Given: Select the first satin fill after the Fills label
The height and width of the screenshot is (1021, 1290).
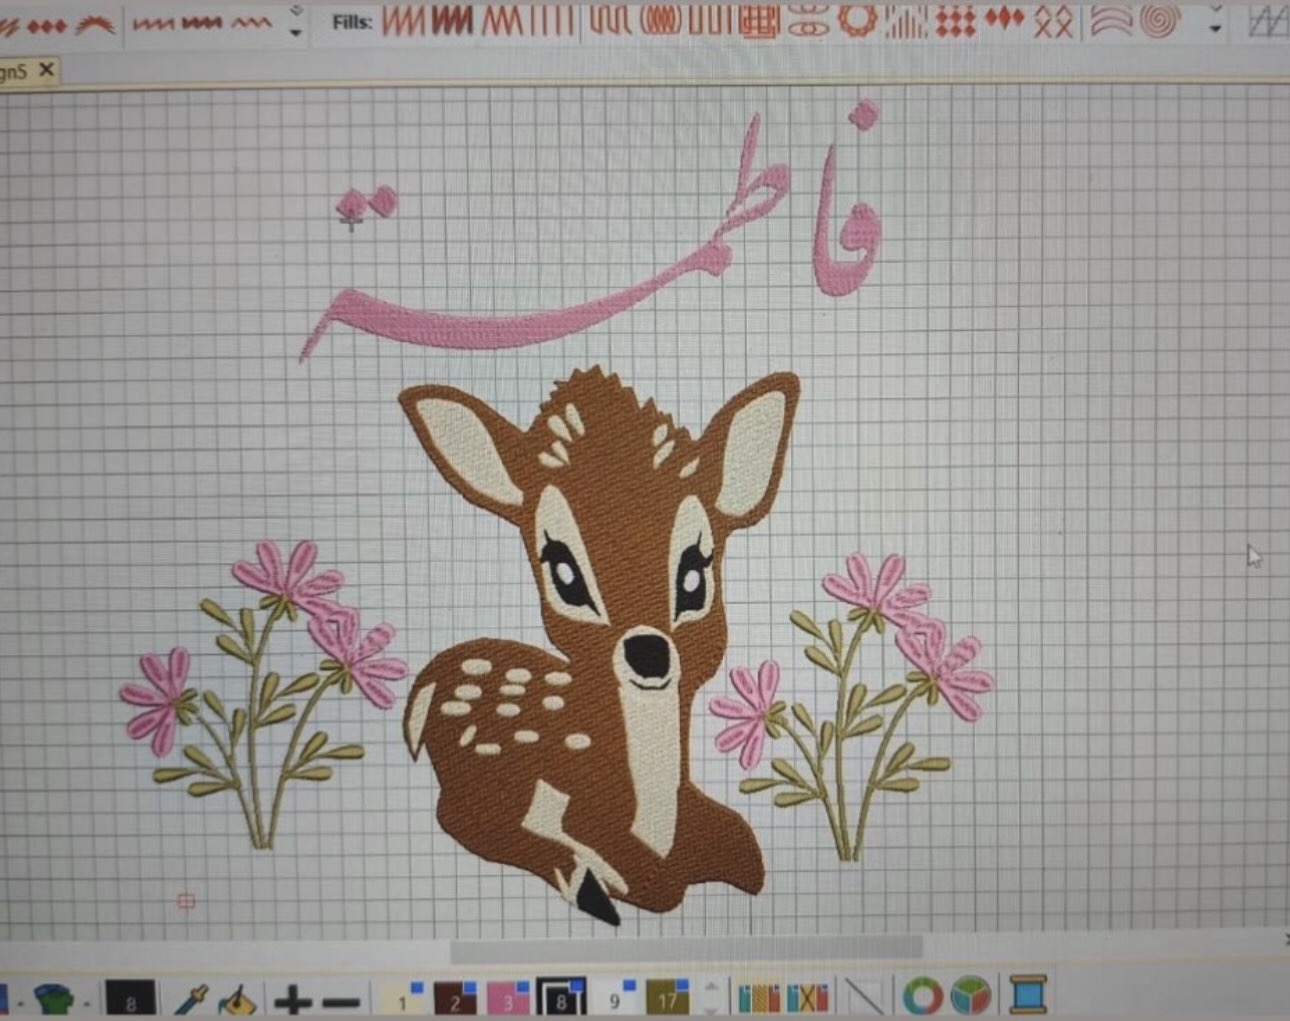Looking at the screenshot, I should point(403,20).
